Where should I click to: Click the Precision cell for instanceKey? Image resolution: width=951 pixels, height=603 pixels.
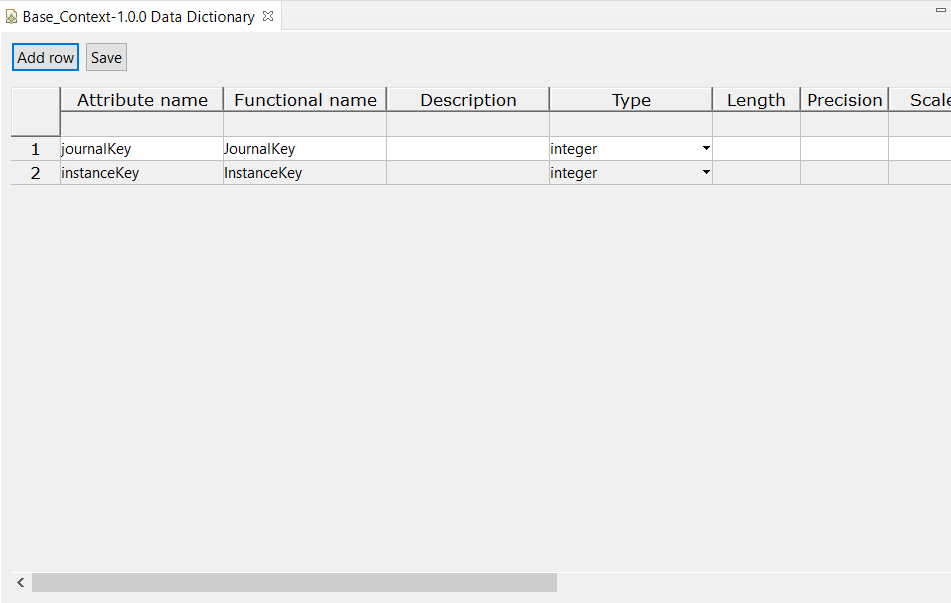(x=844, y=173)
